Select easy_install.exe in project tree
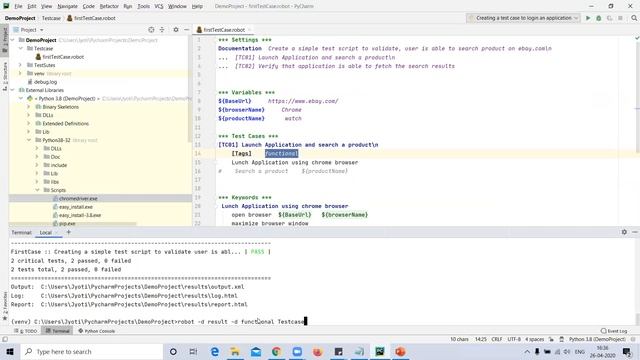The image size is (640, 360). 76,207
